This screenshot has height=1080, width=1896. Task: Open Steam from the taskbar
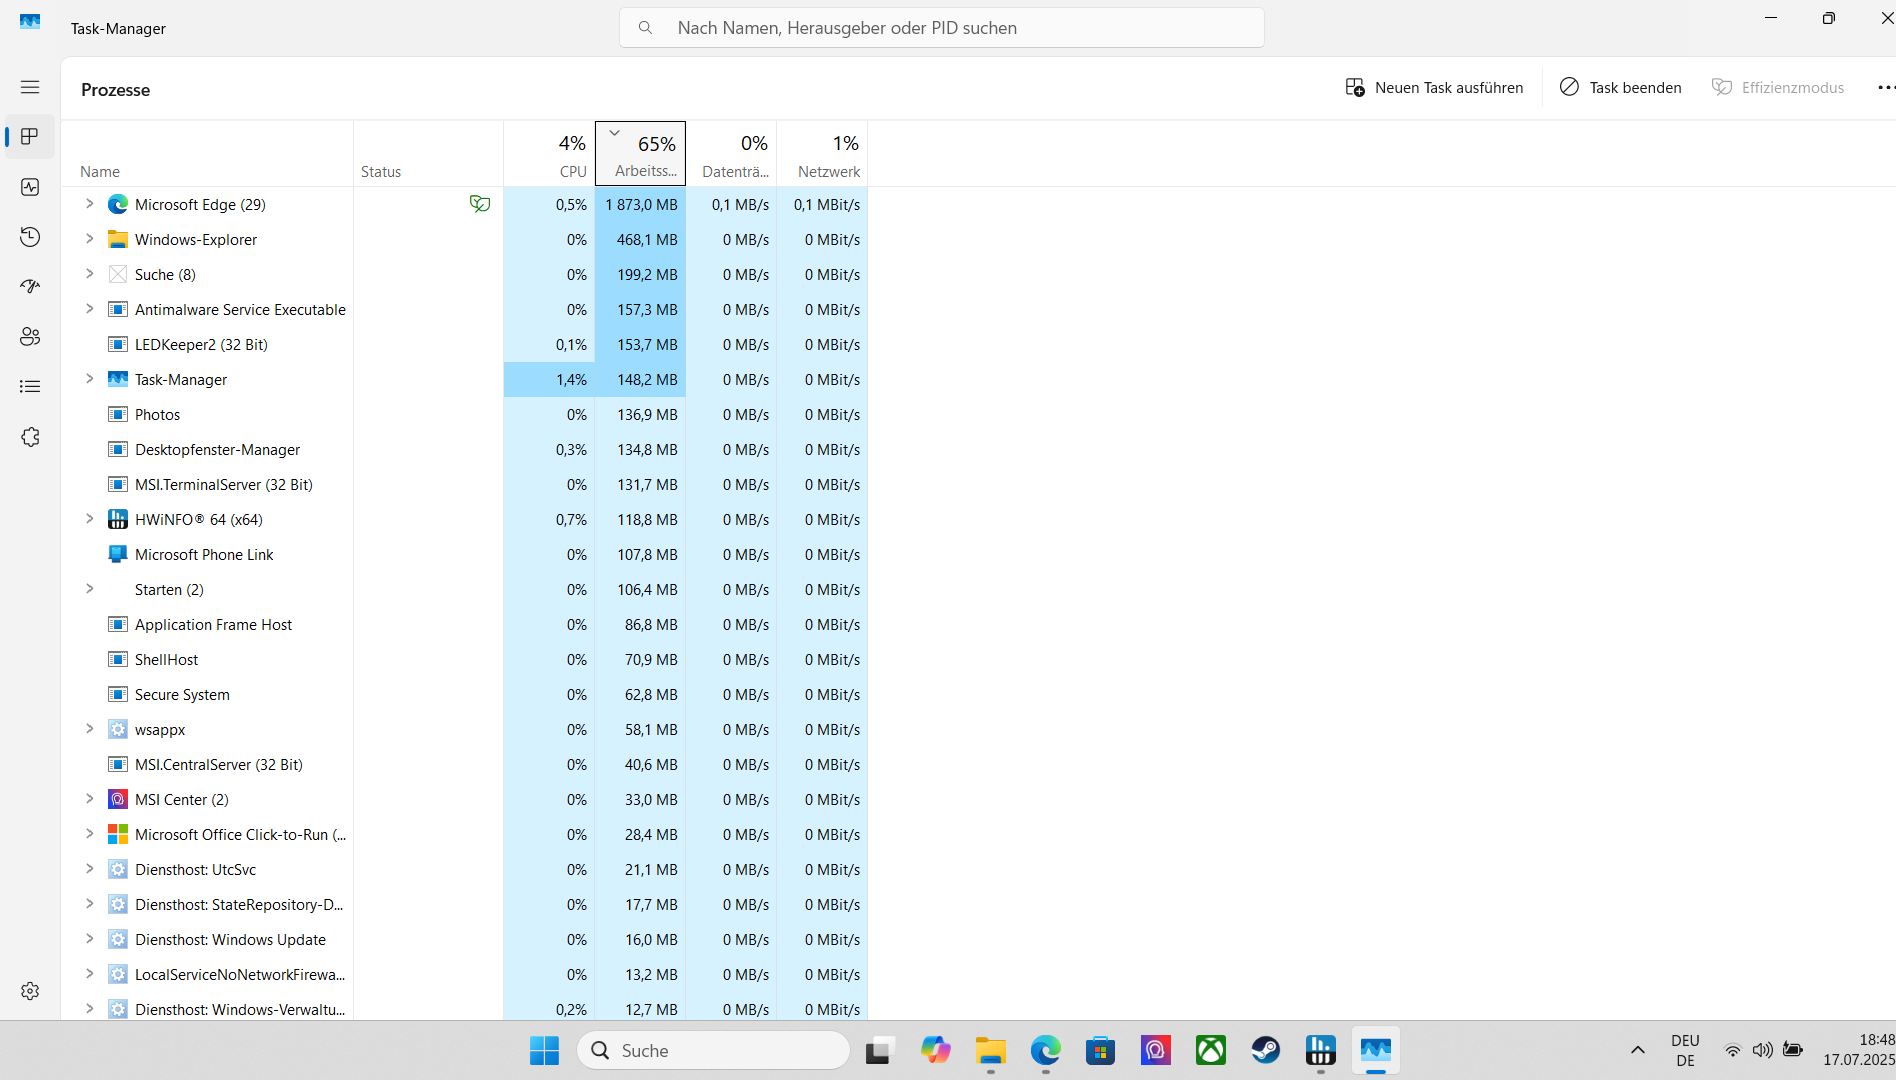coord(1266,1050)
